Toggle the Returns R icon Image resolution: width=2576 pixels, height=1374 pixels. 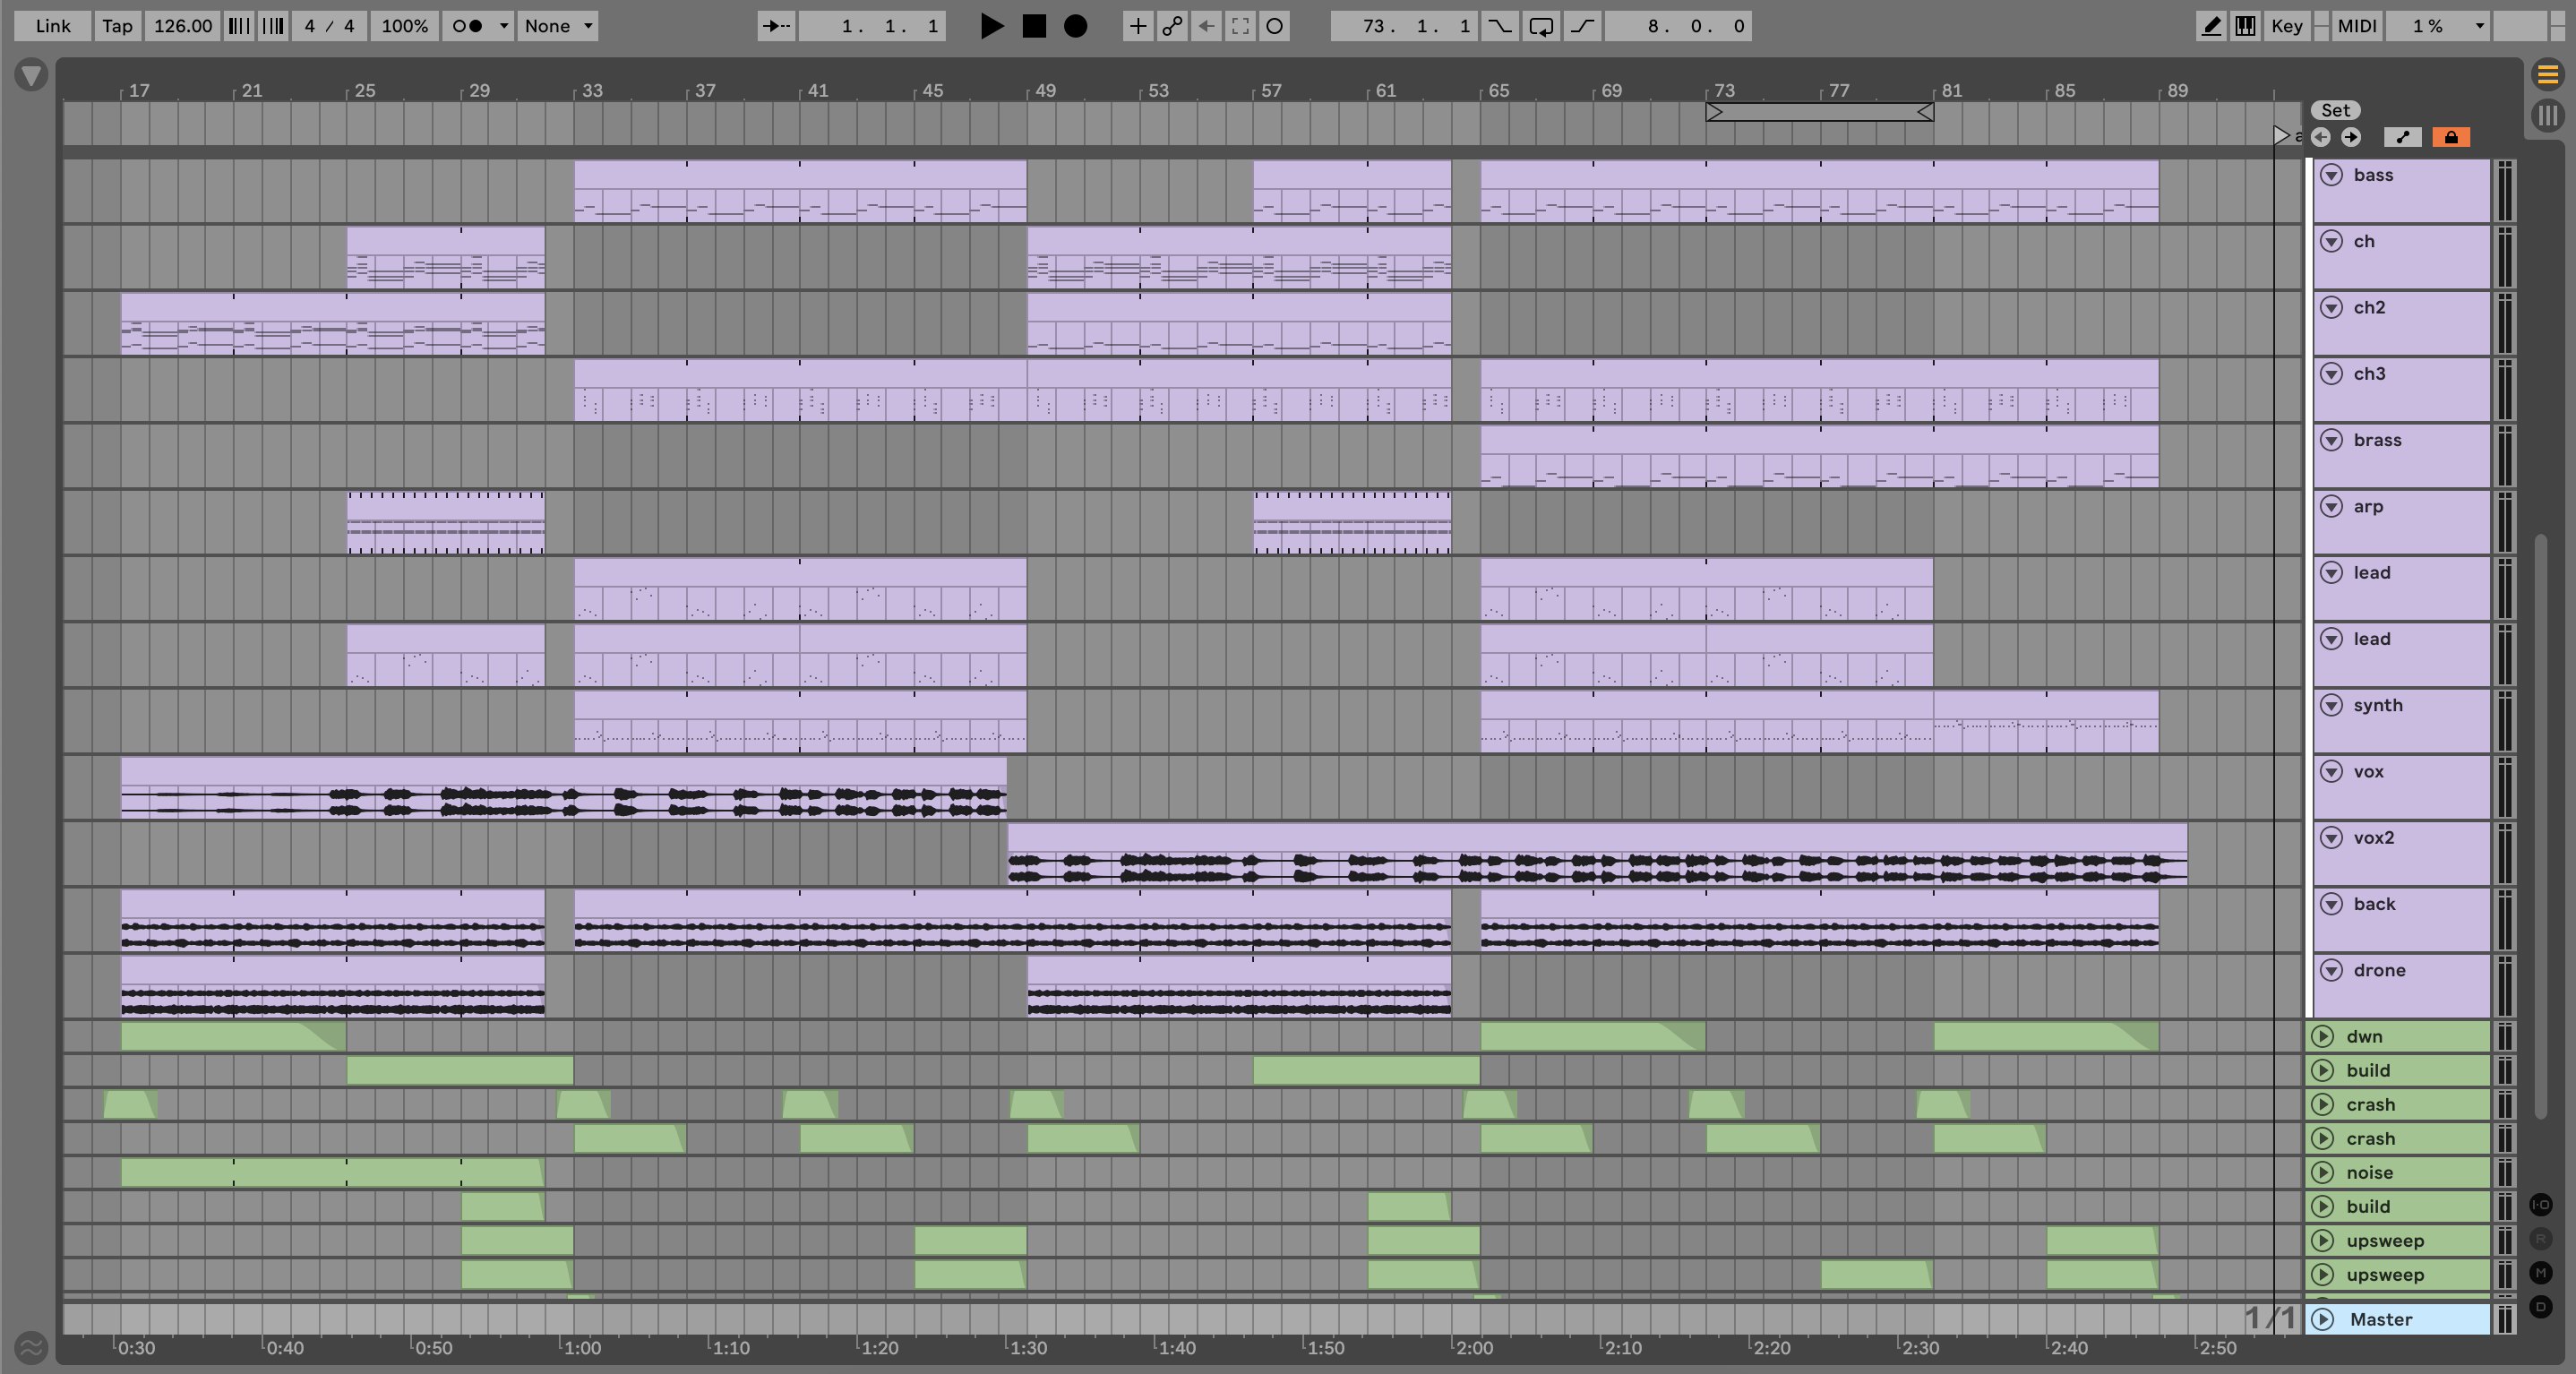point(2540,1239)
